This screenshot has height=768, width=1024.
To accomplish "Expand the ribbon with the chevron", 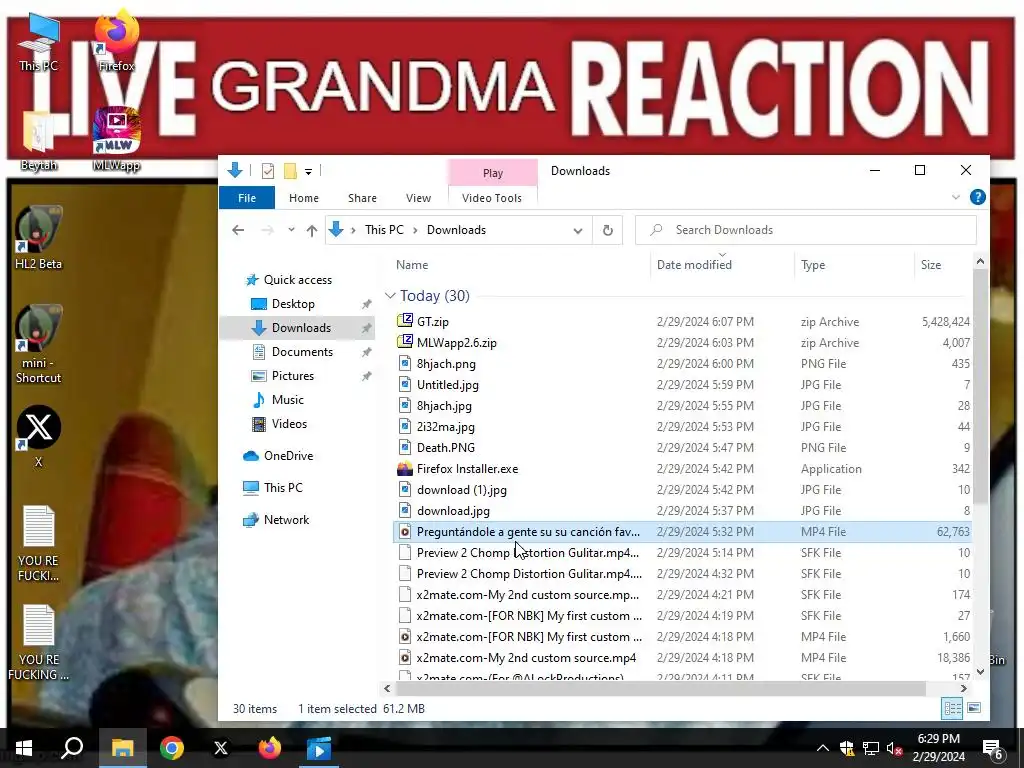I will pos(955,197).
